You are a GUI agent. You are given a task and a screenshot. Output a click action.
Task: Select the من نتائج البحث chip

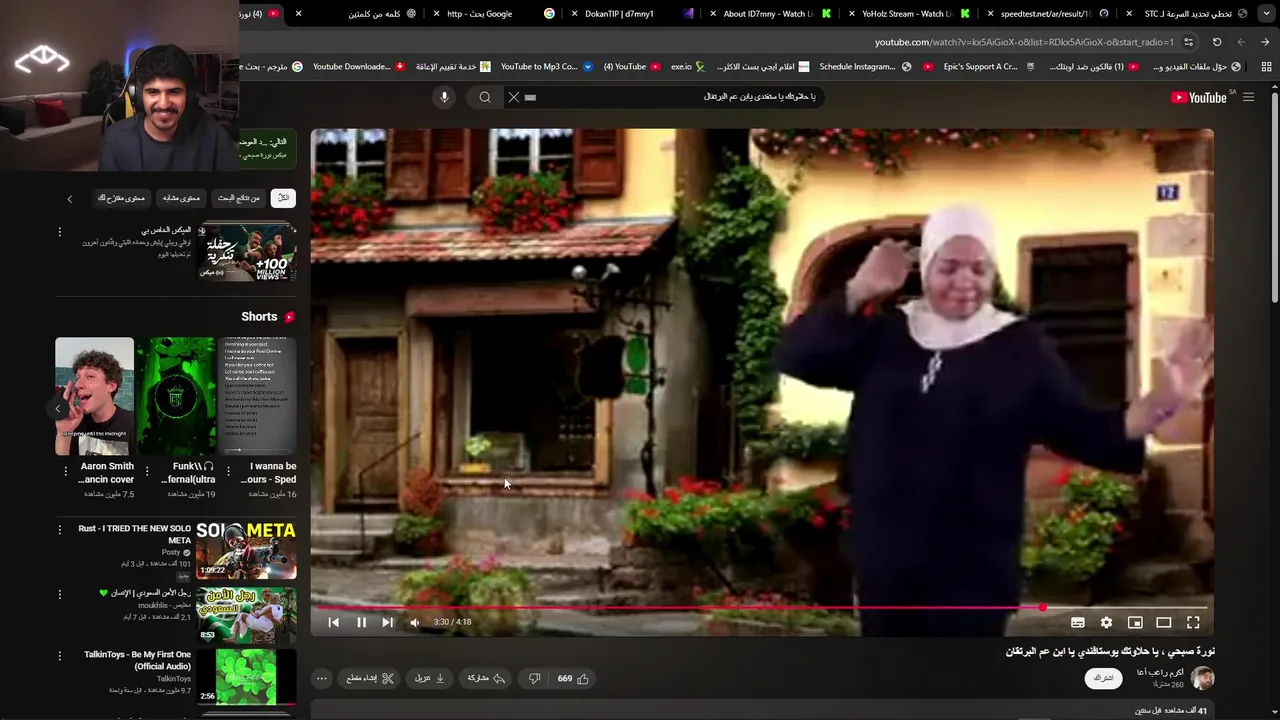pyautogui.click(x=239, y=198)
